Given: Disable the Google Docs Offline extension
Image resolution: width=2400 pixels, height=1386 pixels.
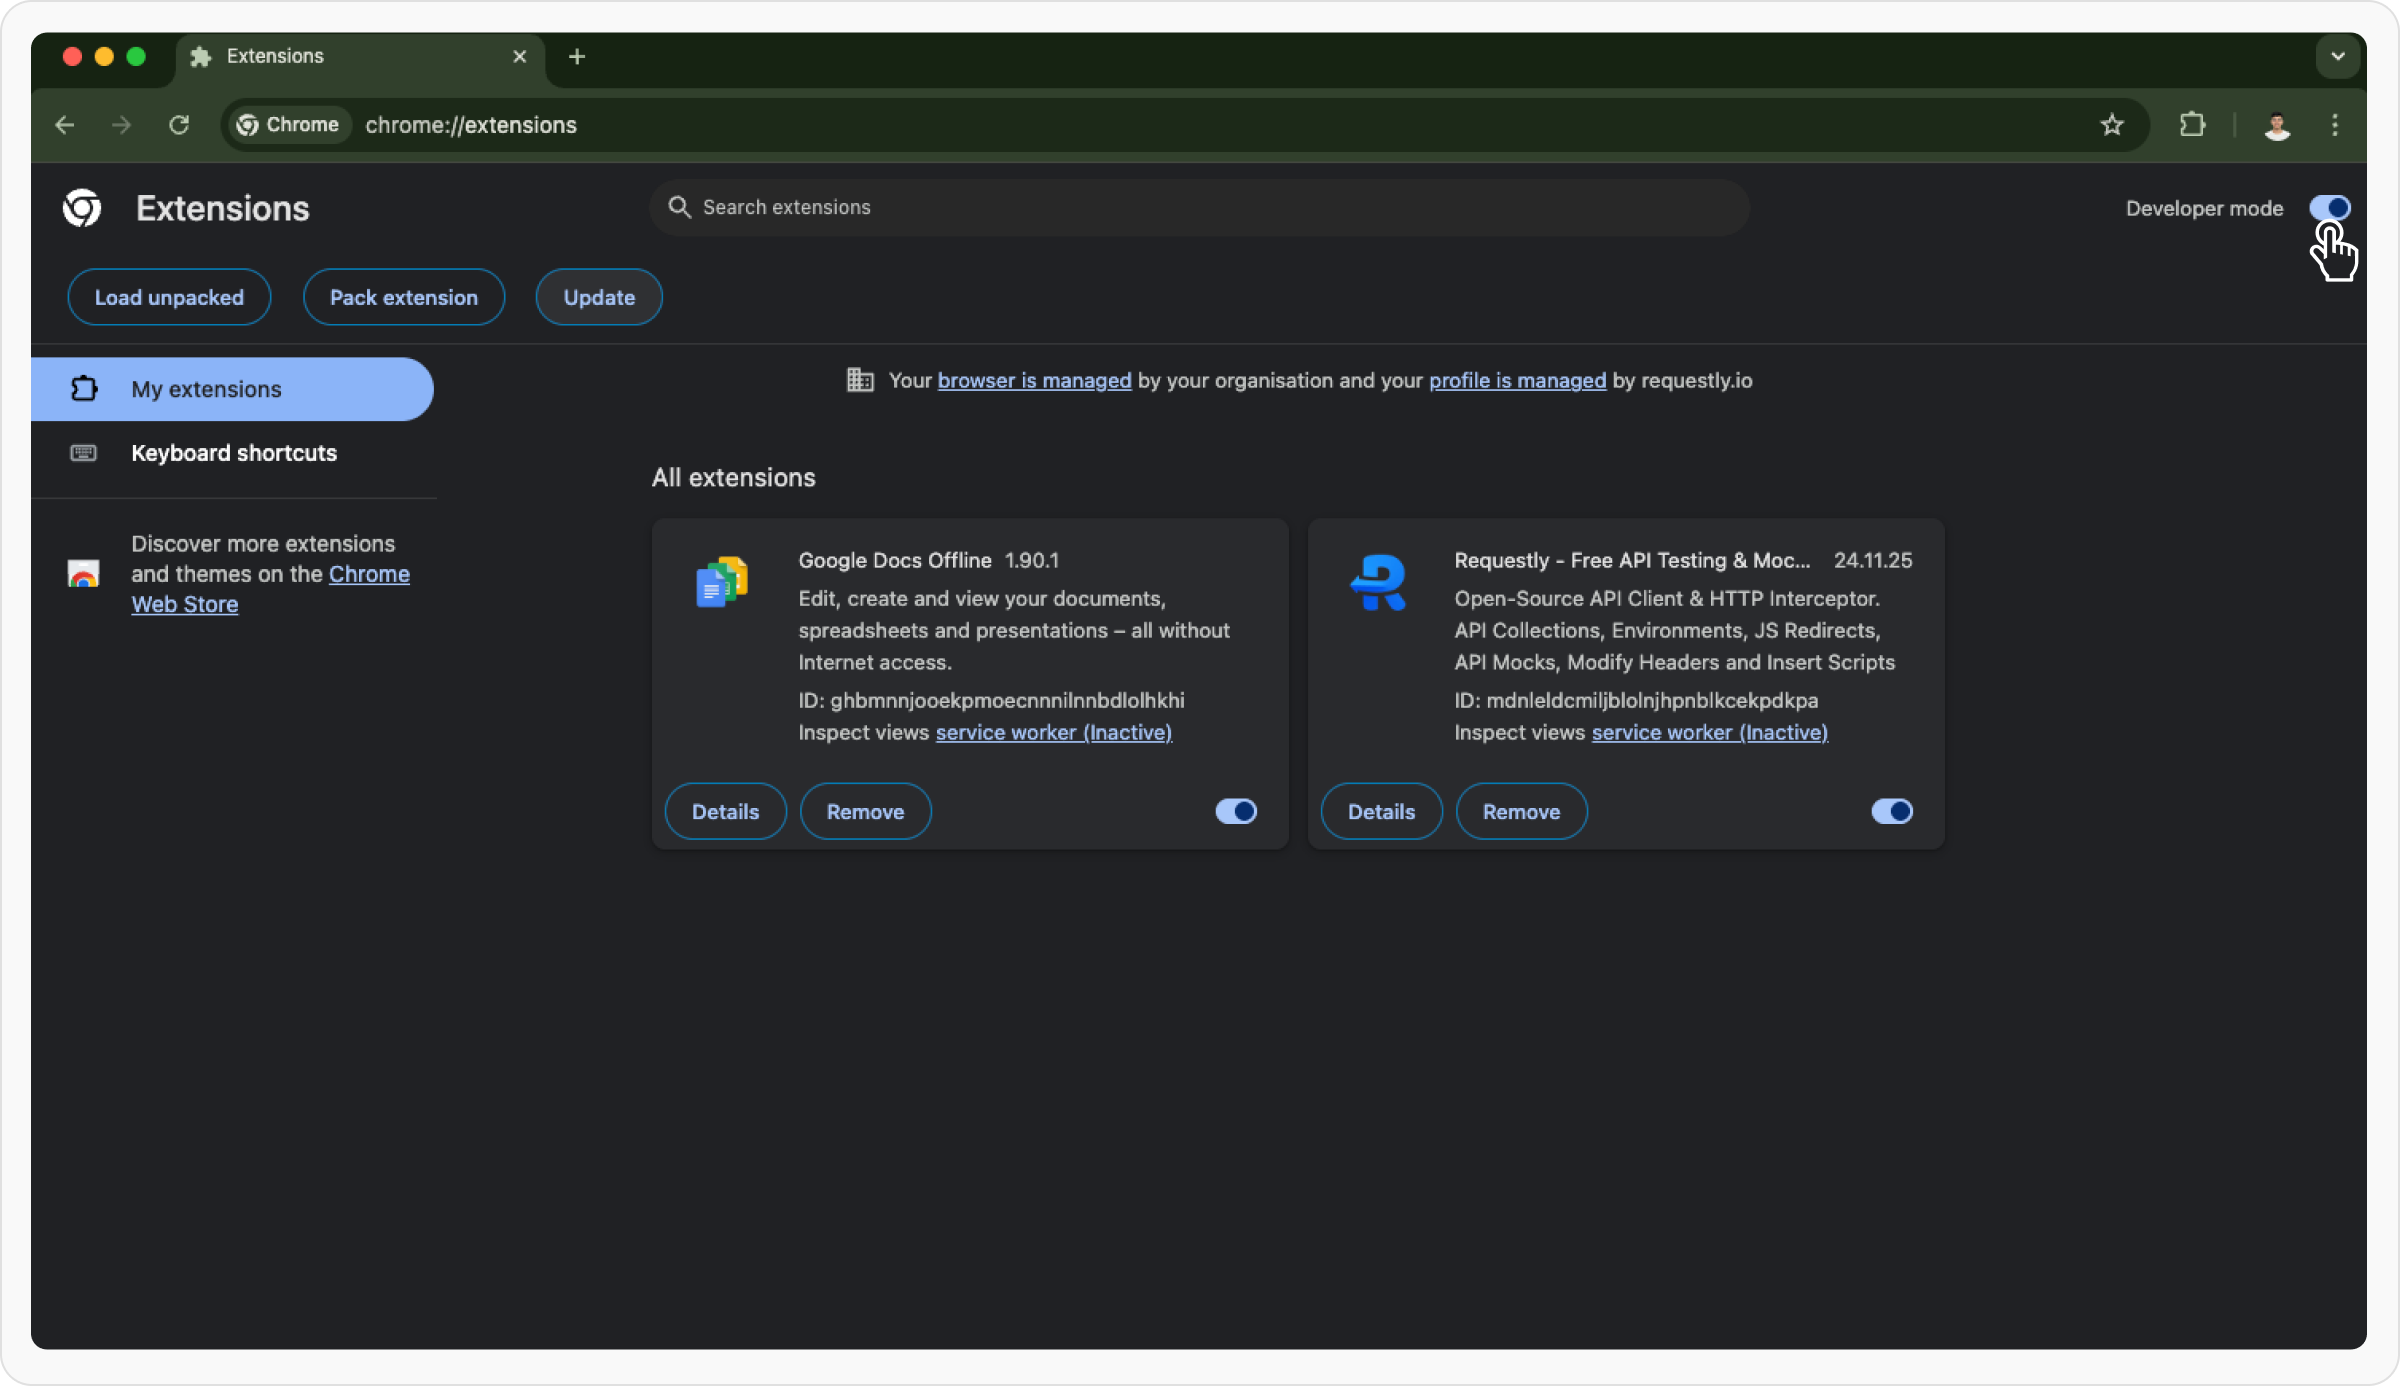Looking at the screenshot, I should 1236,811.
